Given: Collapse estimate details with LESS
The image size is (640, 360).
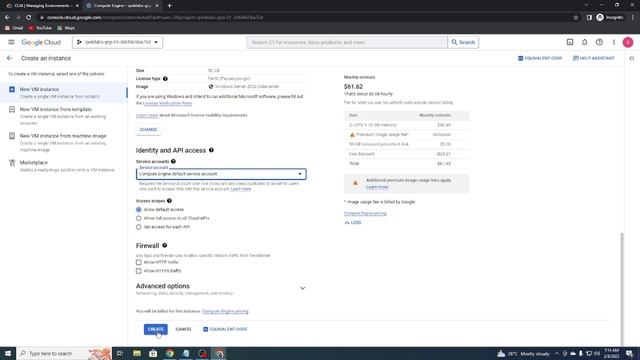Looking at the screenshot, I should pos(353,222).
